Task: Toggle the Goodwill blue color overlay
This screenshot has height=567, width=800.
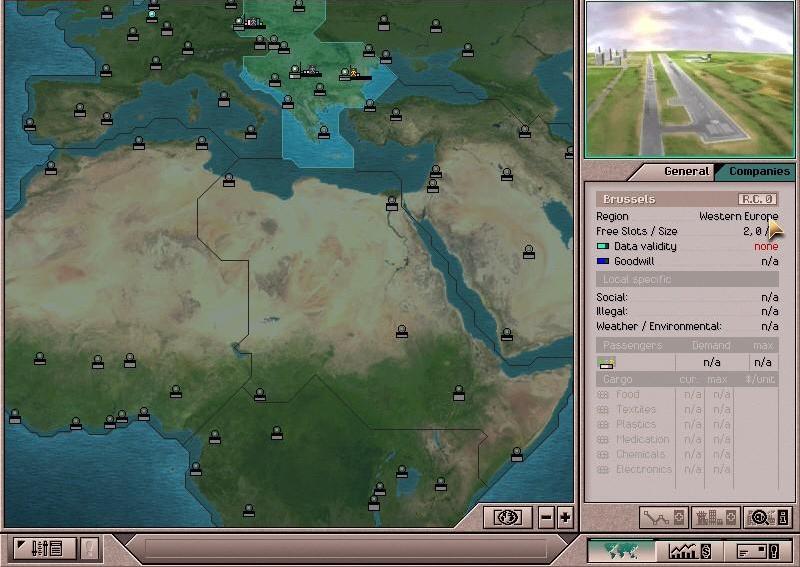Action: [x=602, y=261]
